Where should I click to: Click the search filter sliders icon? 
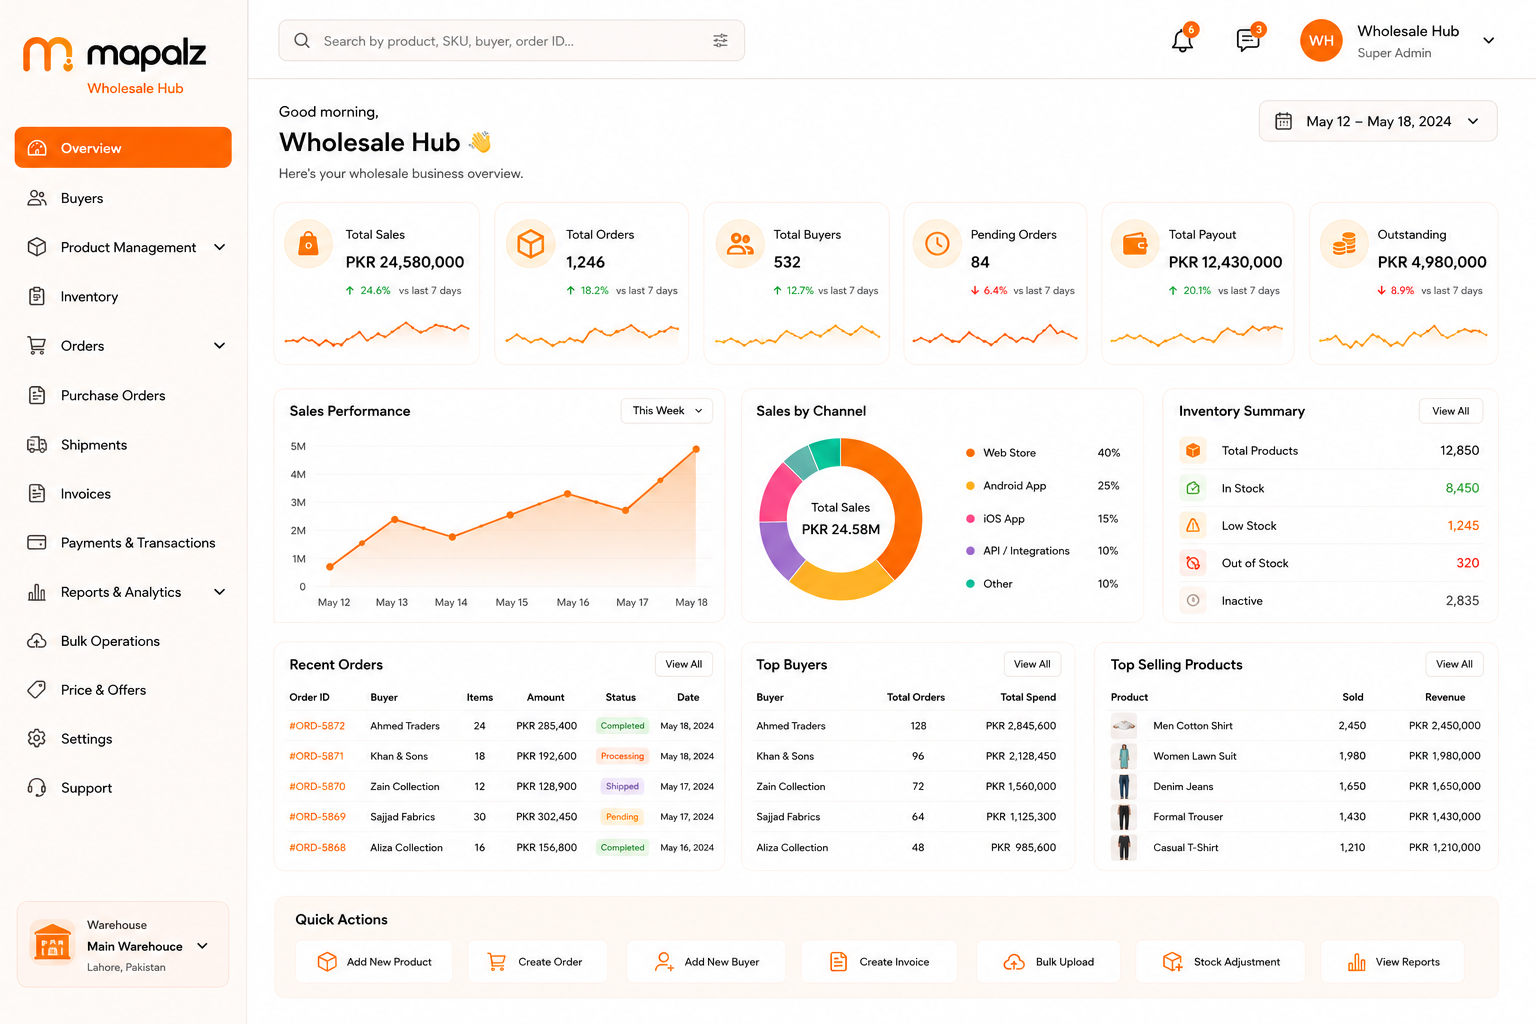click(720, 41)
